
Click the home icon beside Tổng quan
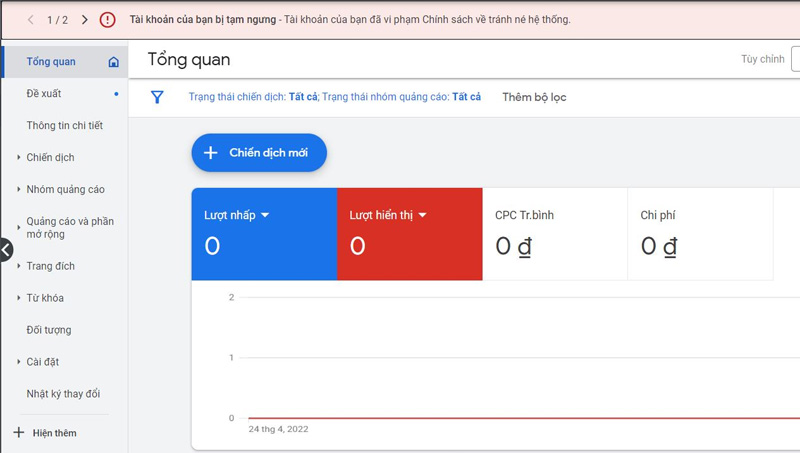pos(113,62)
